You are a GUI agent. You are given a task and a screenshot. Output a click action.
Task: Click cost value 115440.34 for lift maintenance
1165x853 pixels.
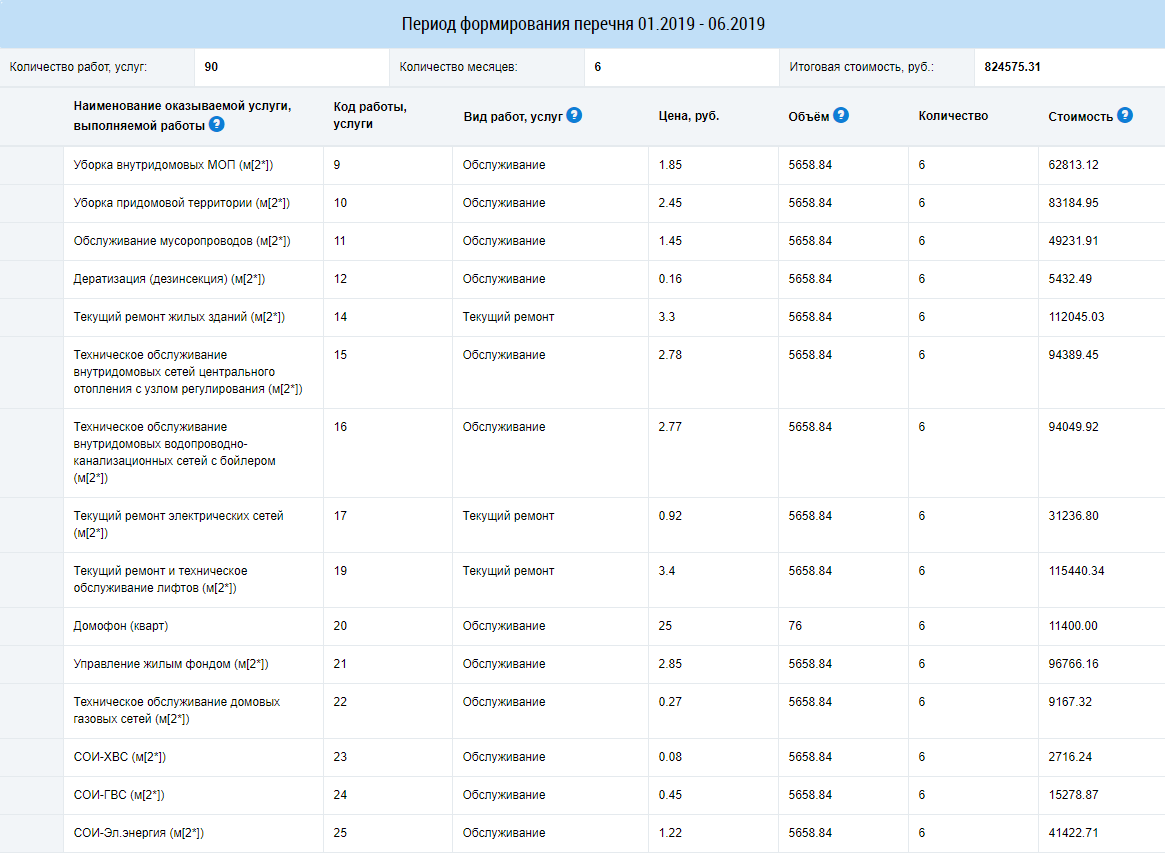(x=1077, y=571)
